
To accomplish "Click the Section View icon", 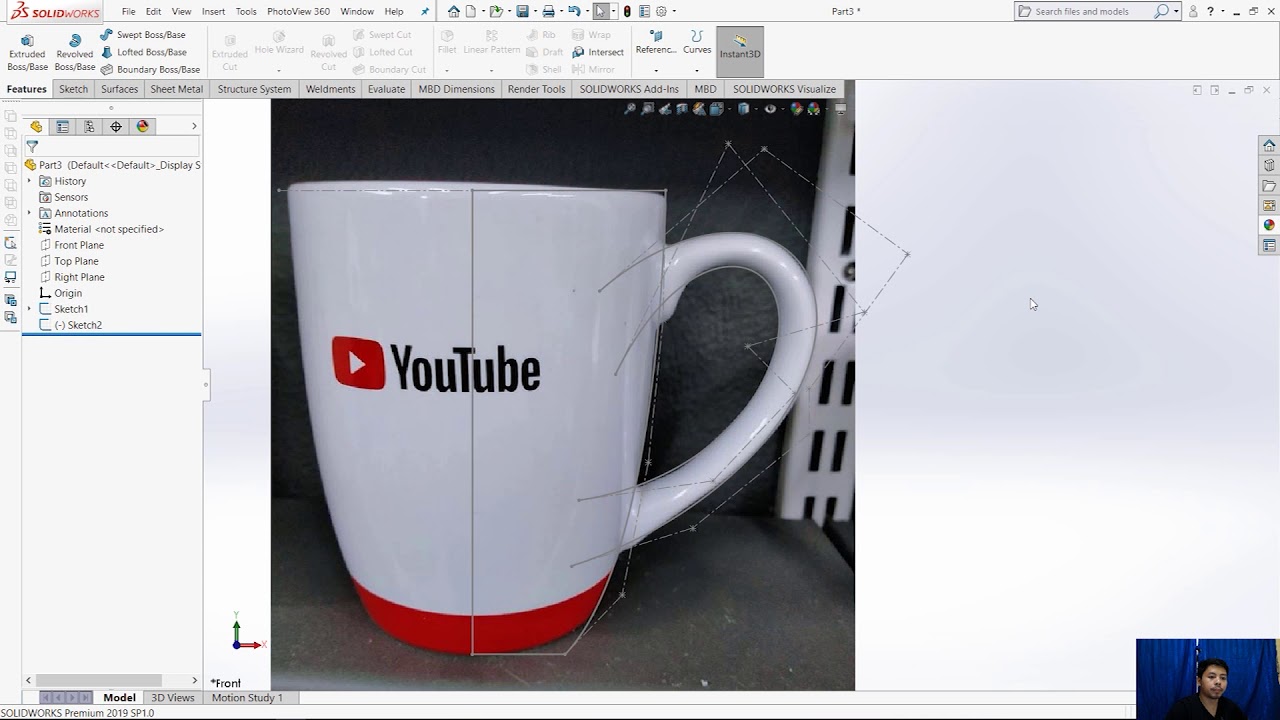I will tap(682, 109).
